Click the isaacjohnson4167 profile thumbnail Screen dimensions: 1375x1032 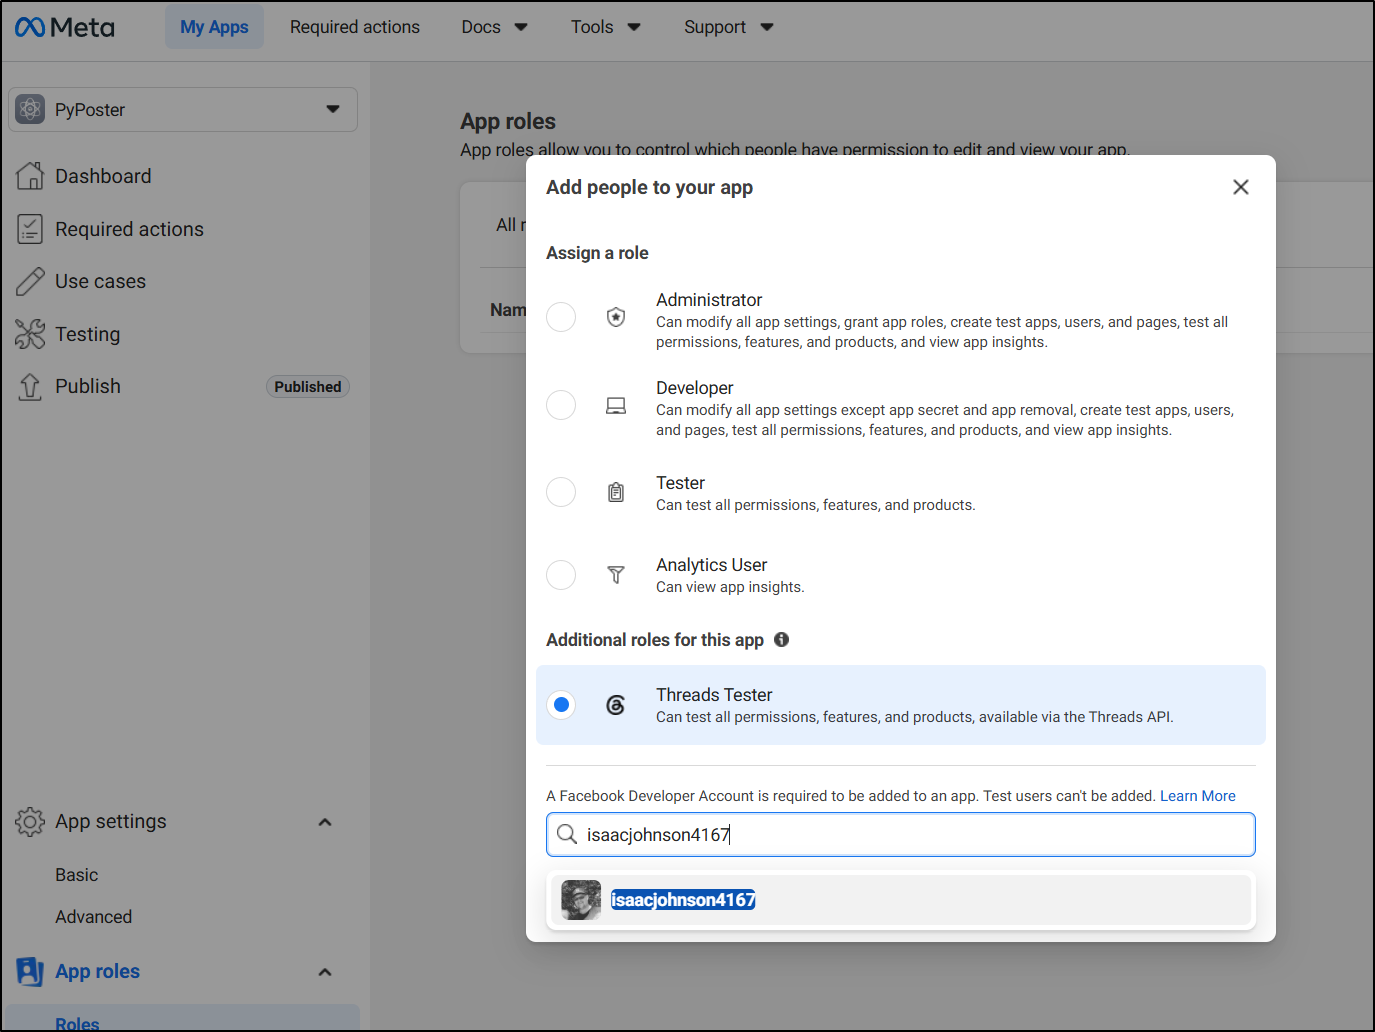581,900
